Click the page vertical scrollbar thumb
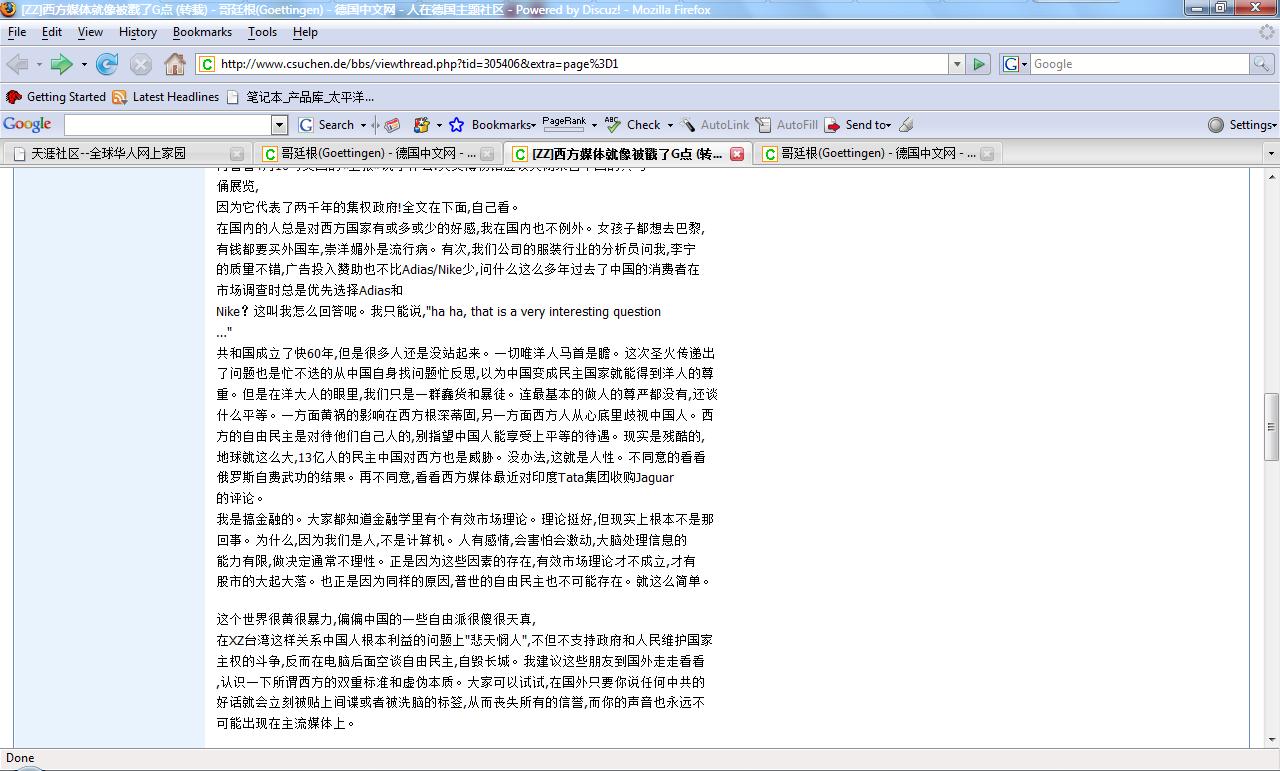 1271,427
